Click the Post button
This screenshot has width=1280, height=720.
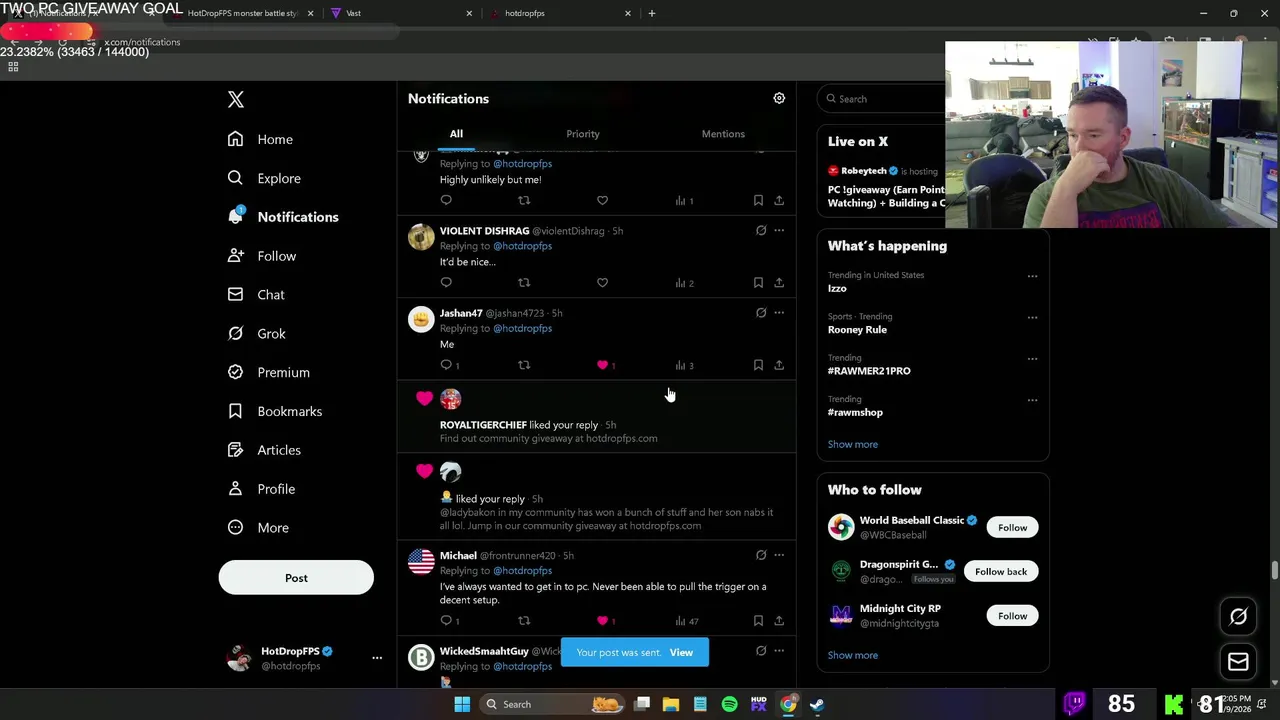point(296,578)
